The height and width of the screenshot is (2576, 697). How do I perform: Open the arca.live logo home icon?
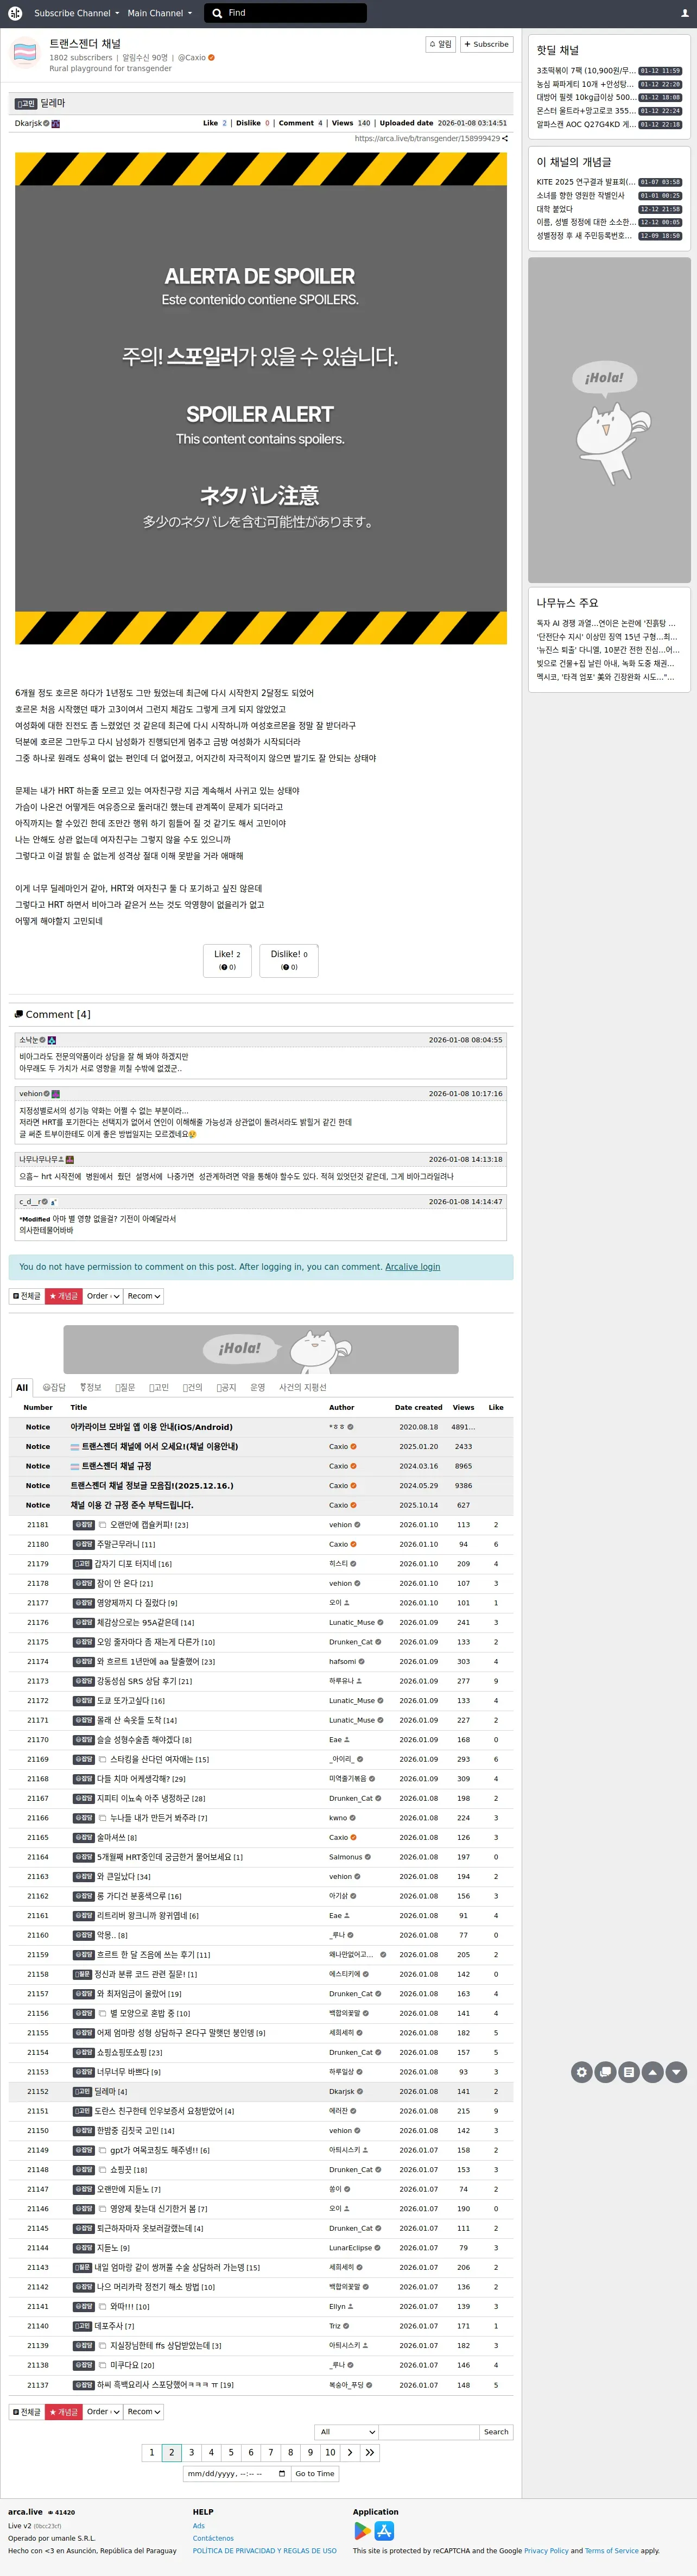(15, 13)
